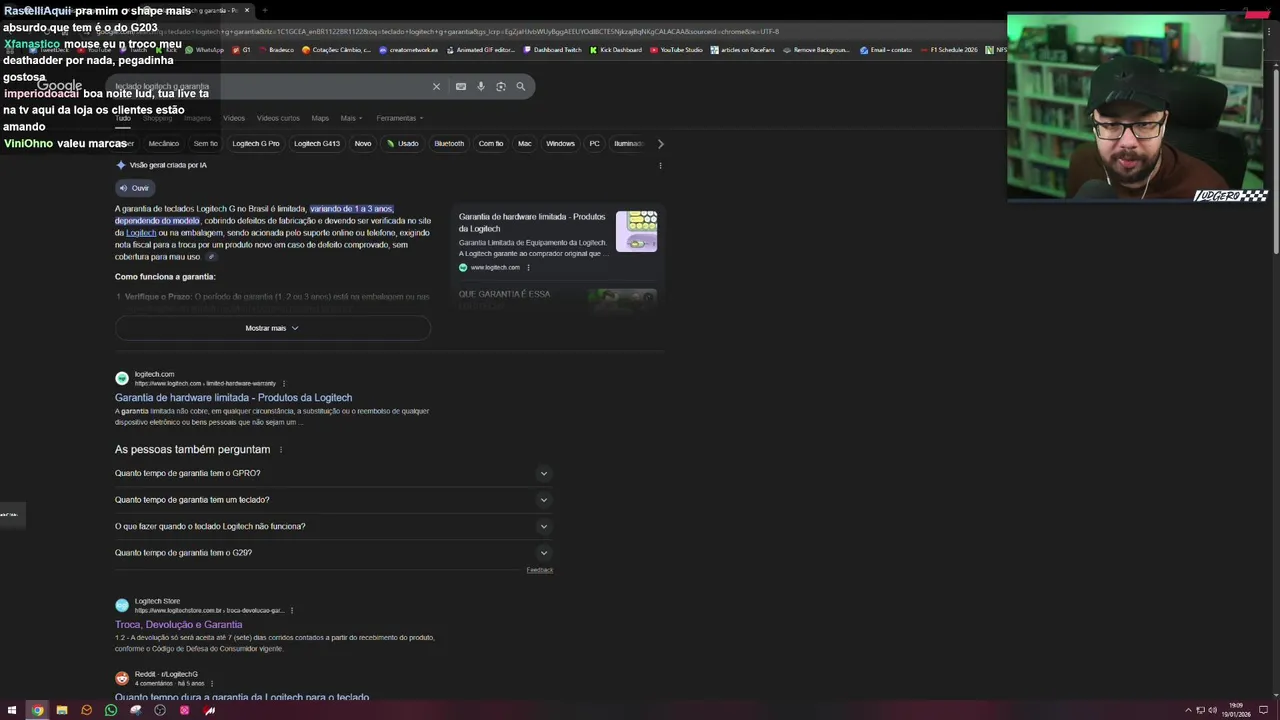Follow the inline 'Logitech' link in AI overview

[141, 233]
